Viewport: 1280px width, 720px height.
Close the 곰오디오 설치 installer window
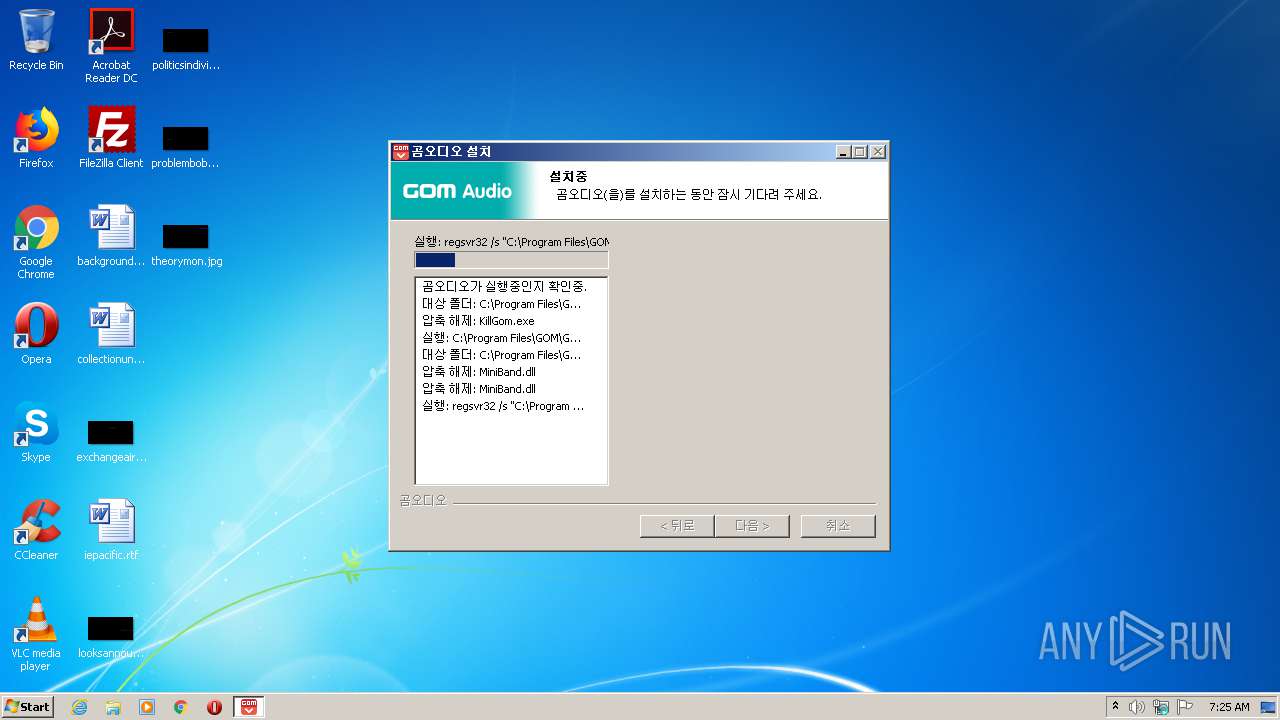877,152
